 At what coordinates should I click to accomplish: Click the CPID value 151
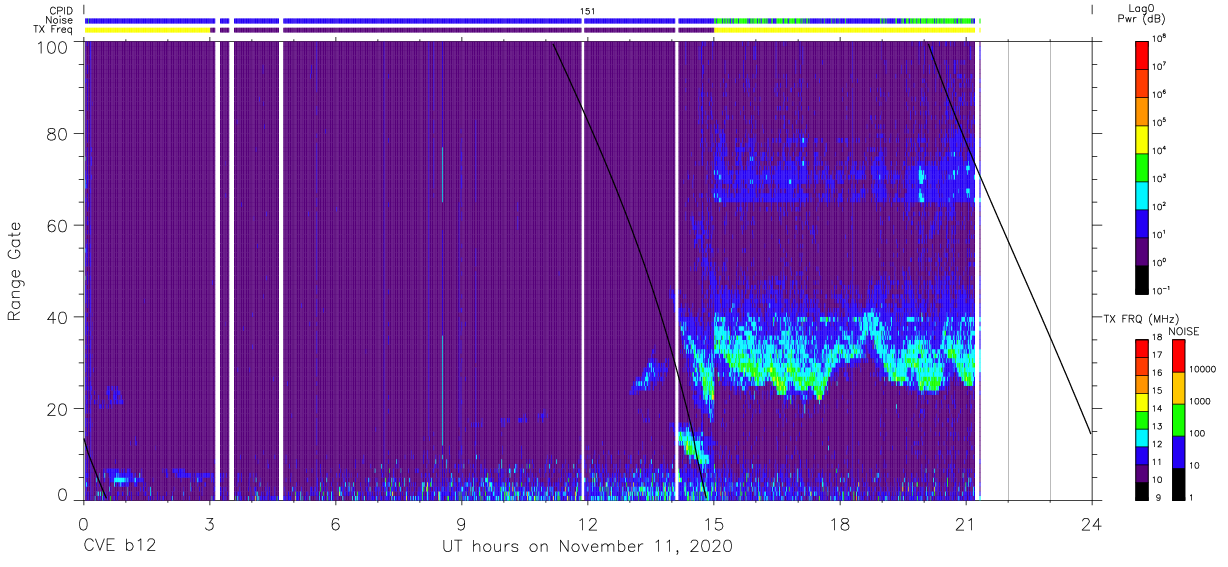(x=587, y=10)
